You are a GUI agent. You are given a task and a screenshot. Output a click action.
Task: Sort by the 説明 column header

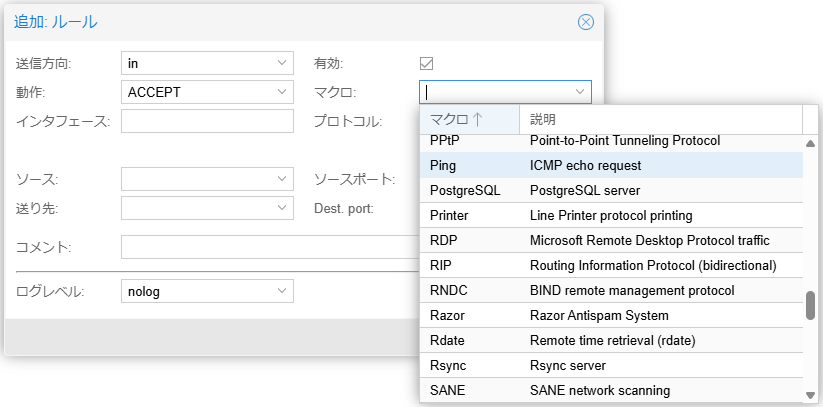661,120
